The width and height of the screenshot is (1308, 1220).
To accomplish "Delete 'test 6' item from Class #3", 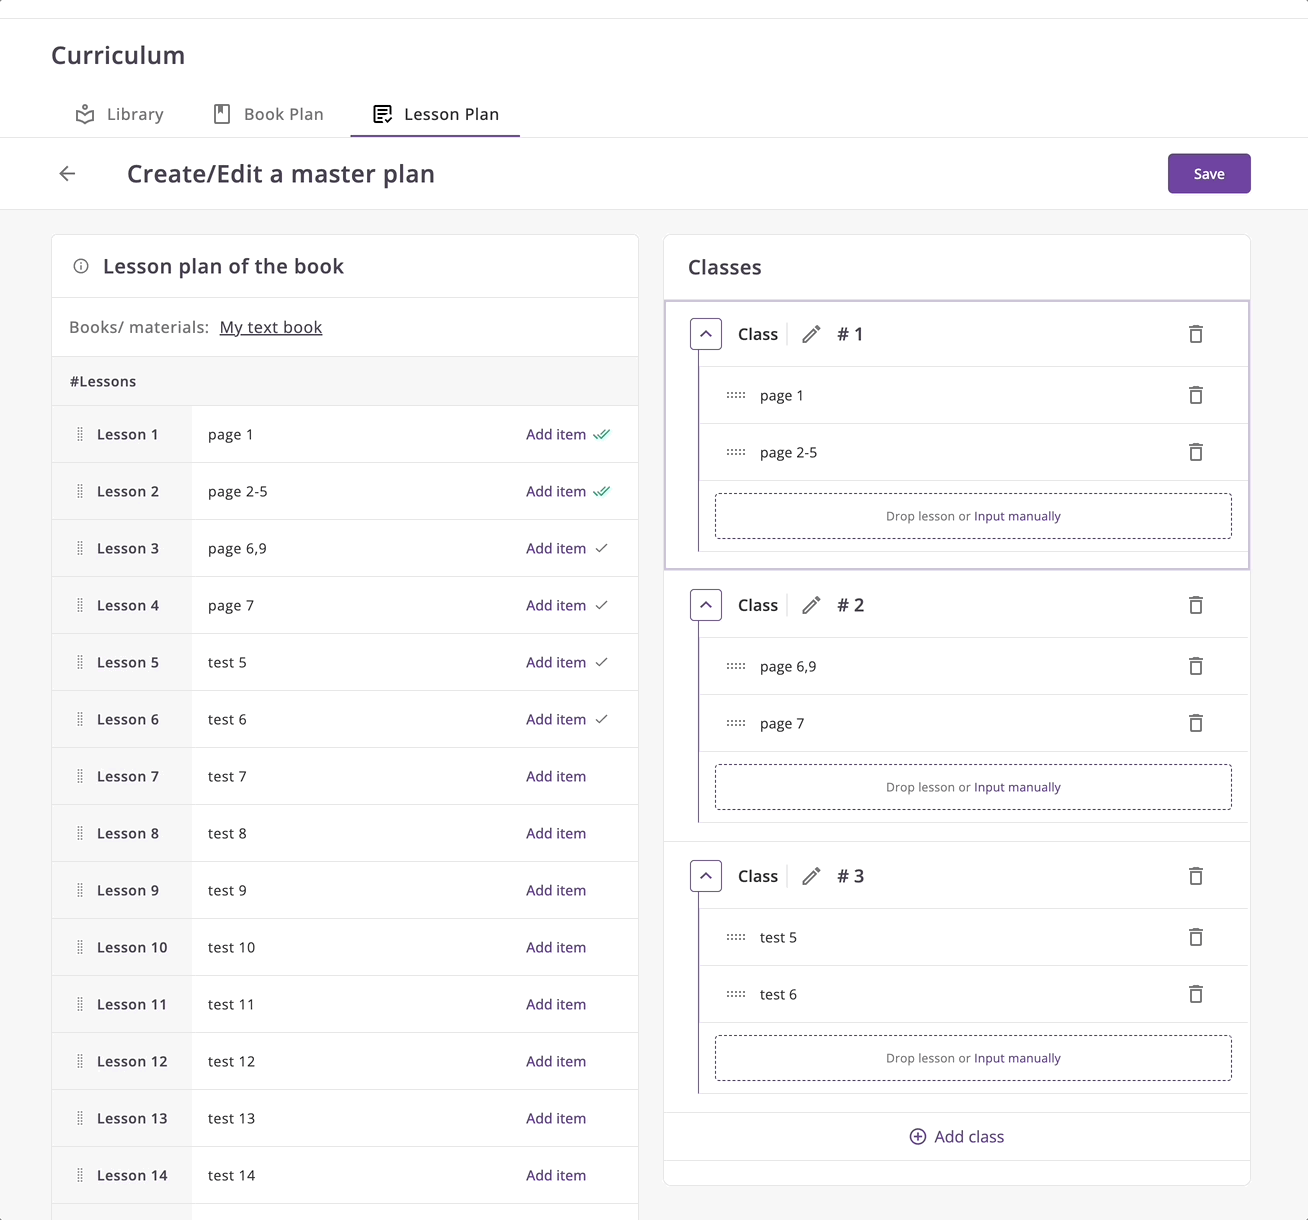I will pyautogui.click(x=1195, y=994).
